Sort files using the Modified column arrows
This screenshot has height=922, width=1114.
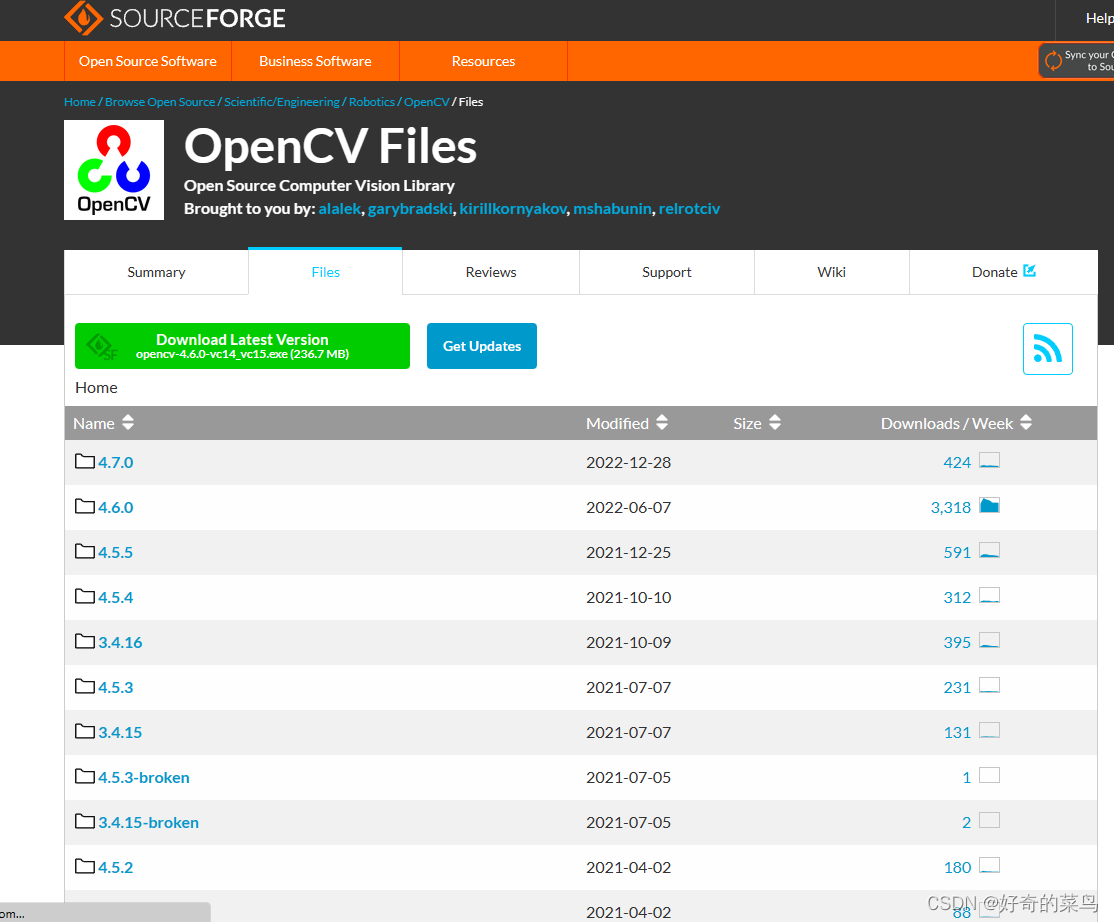tap(662, 423)
